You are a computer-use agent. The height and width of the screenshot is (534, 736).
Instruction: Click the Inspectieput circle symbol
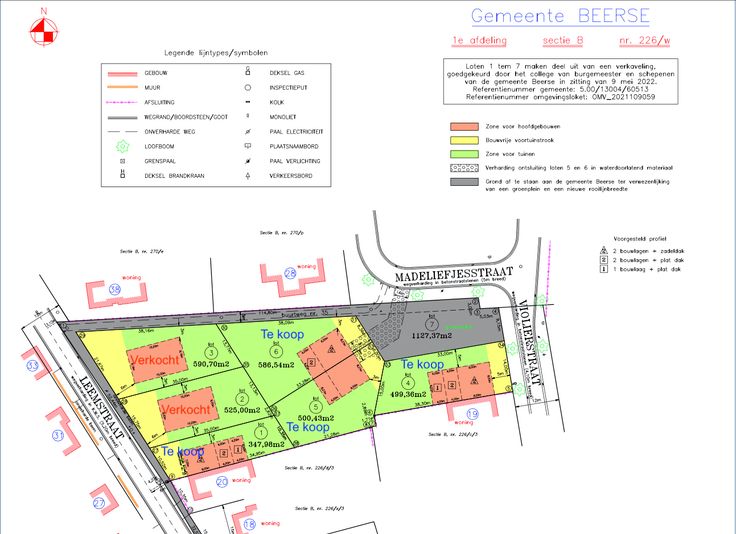click(x=246, y=88)
